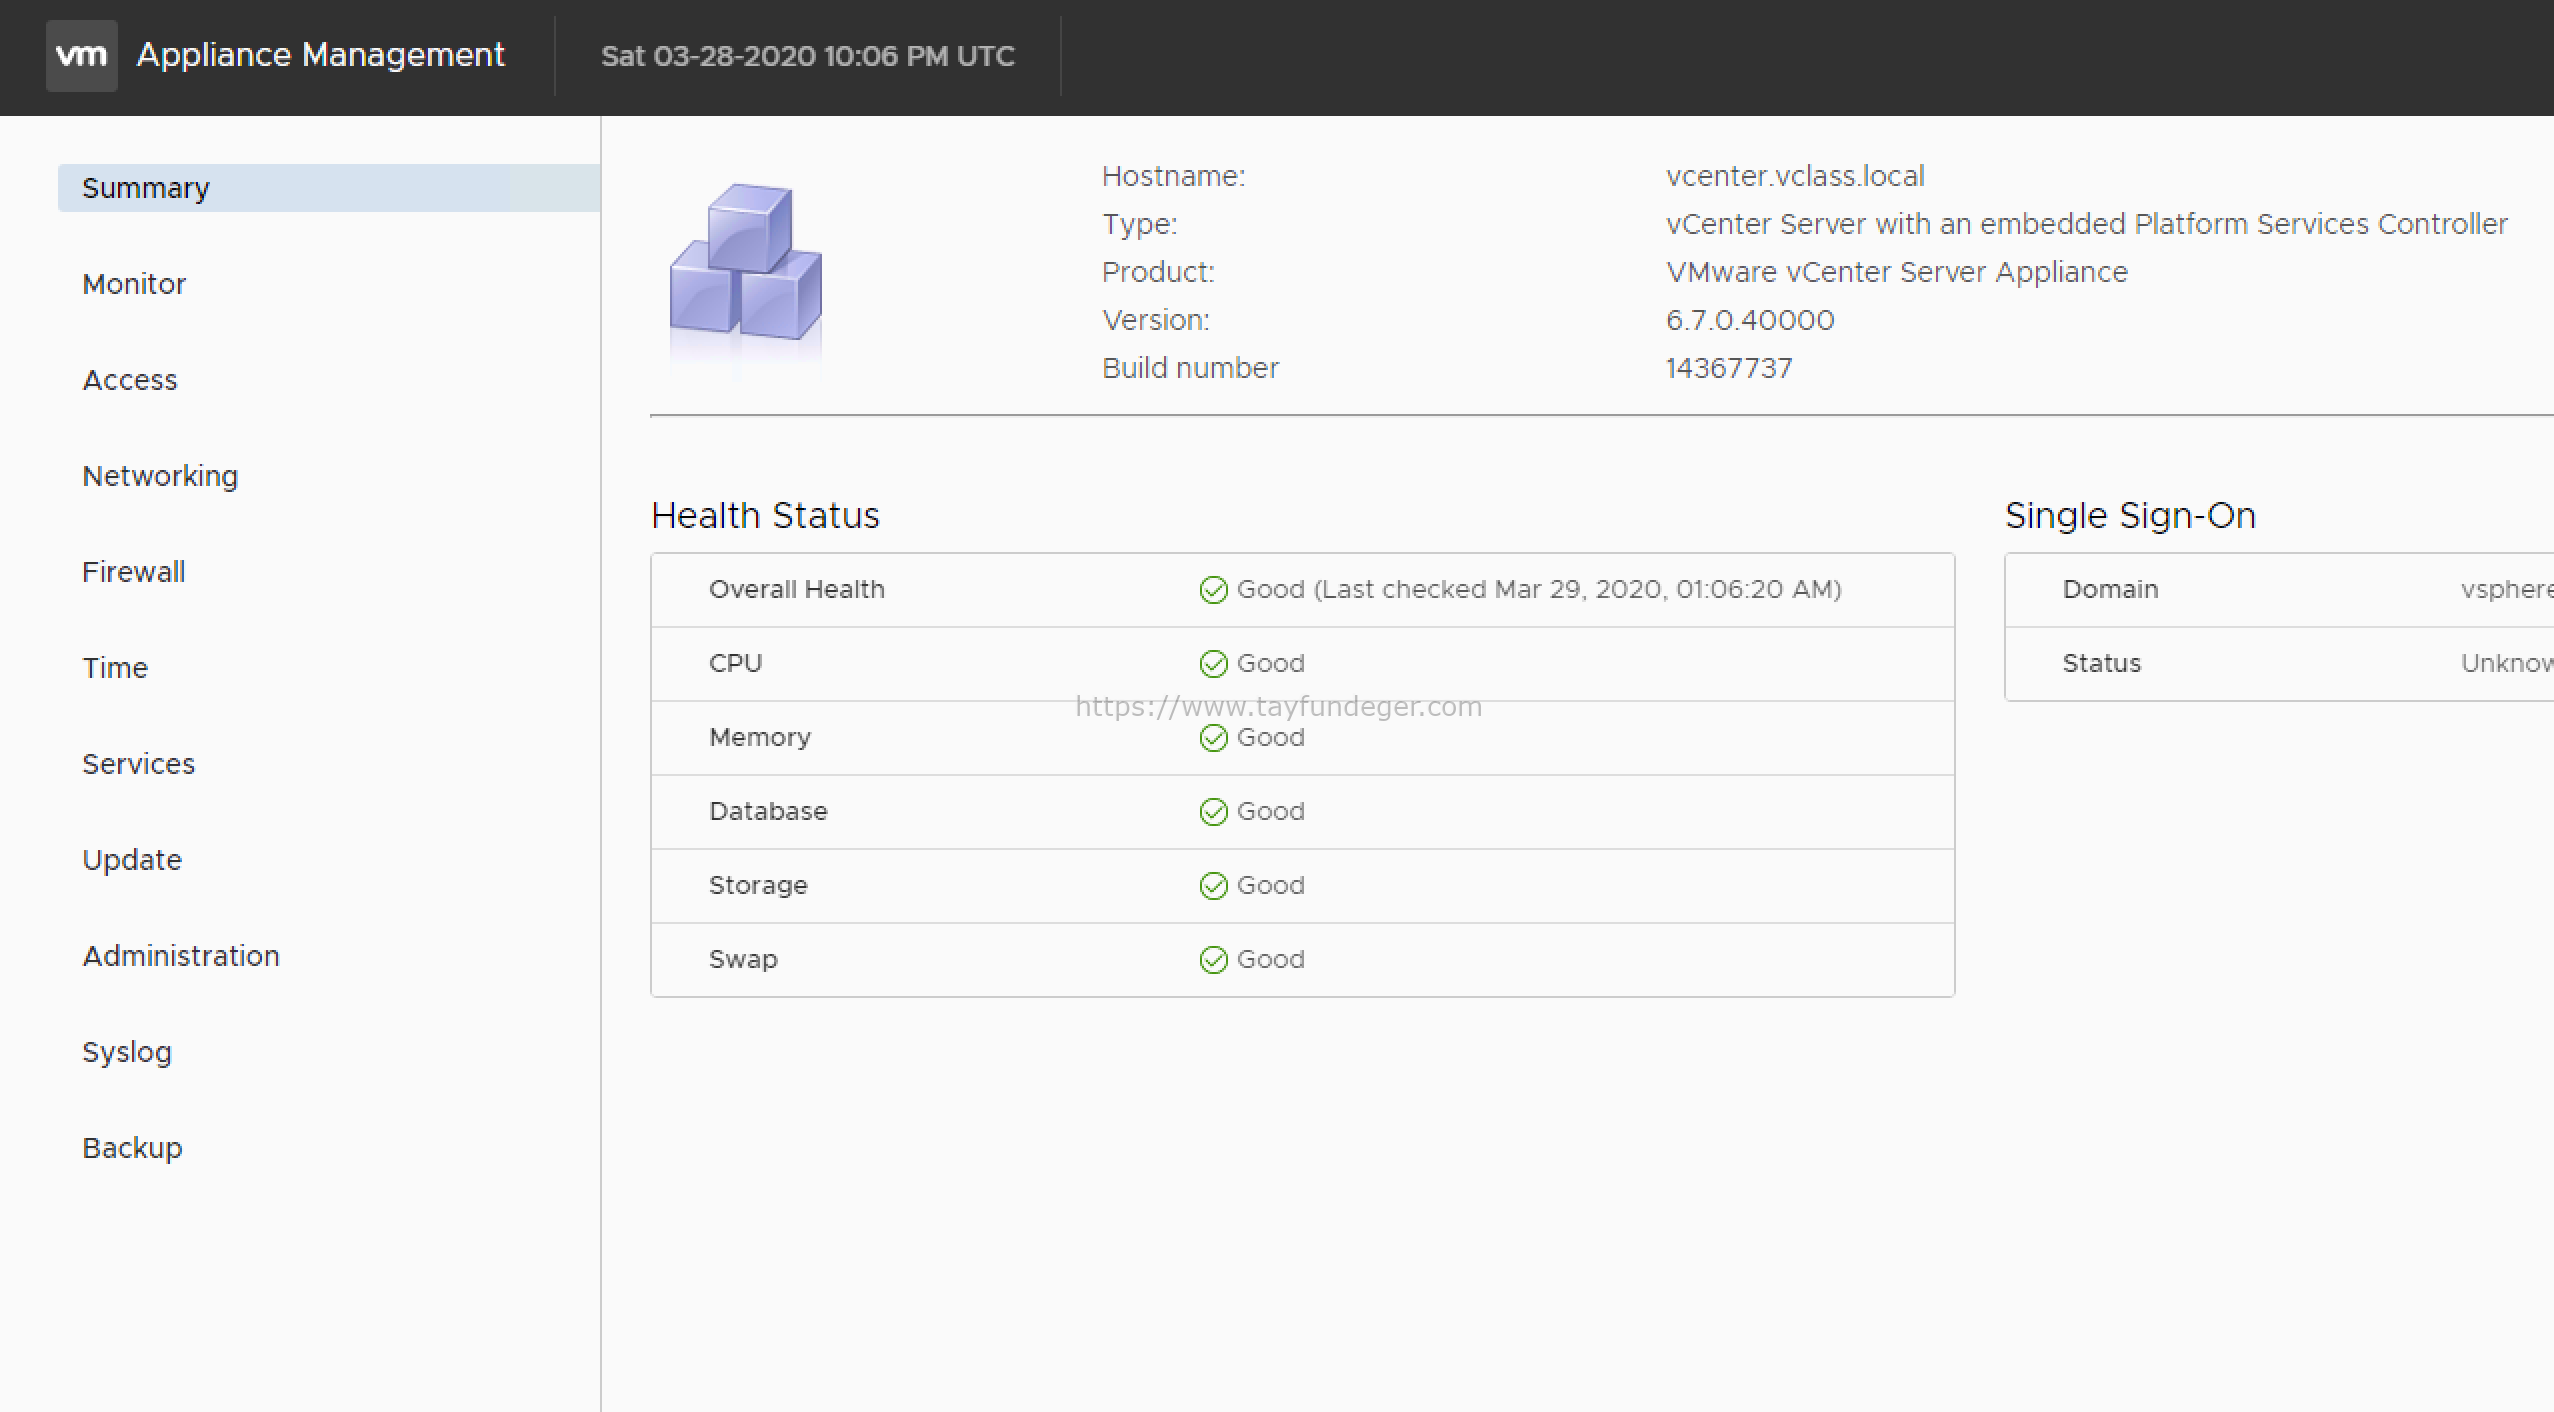
Task: Click the Memory green check icon
Action: coord(1213,738)
